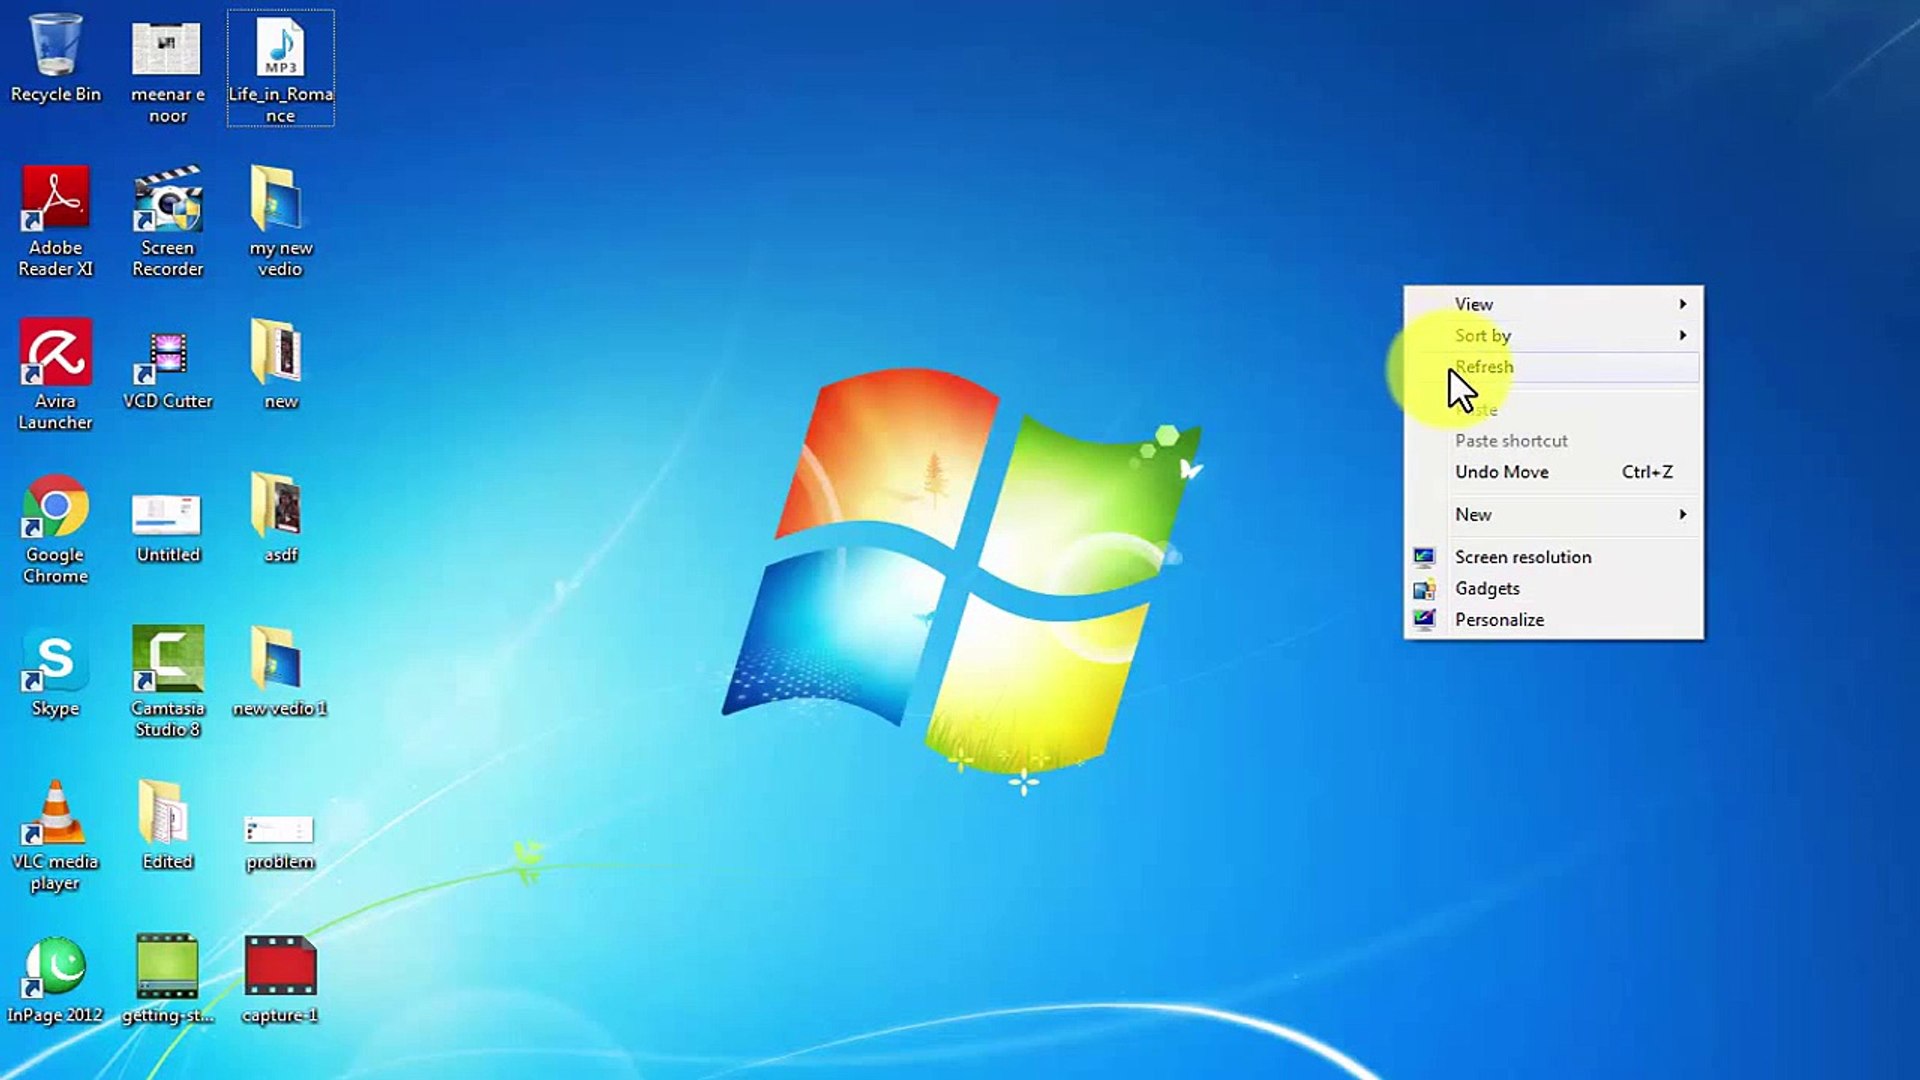1920x1080 pixels.
Task: Expand the New submenu
Action: [1473, 514]
